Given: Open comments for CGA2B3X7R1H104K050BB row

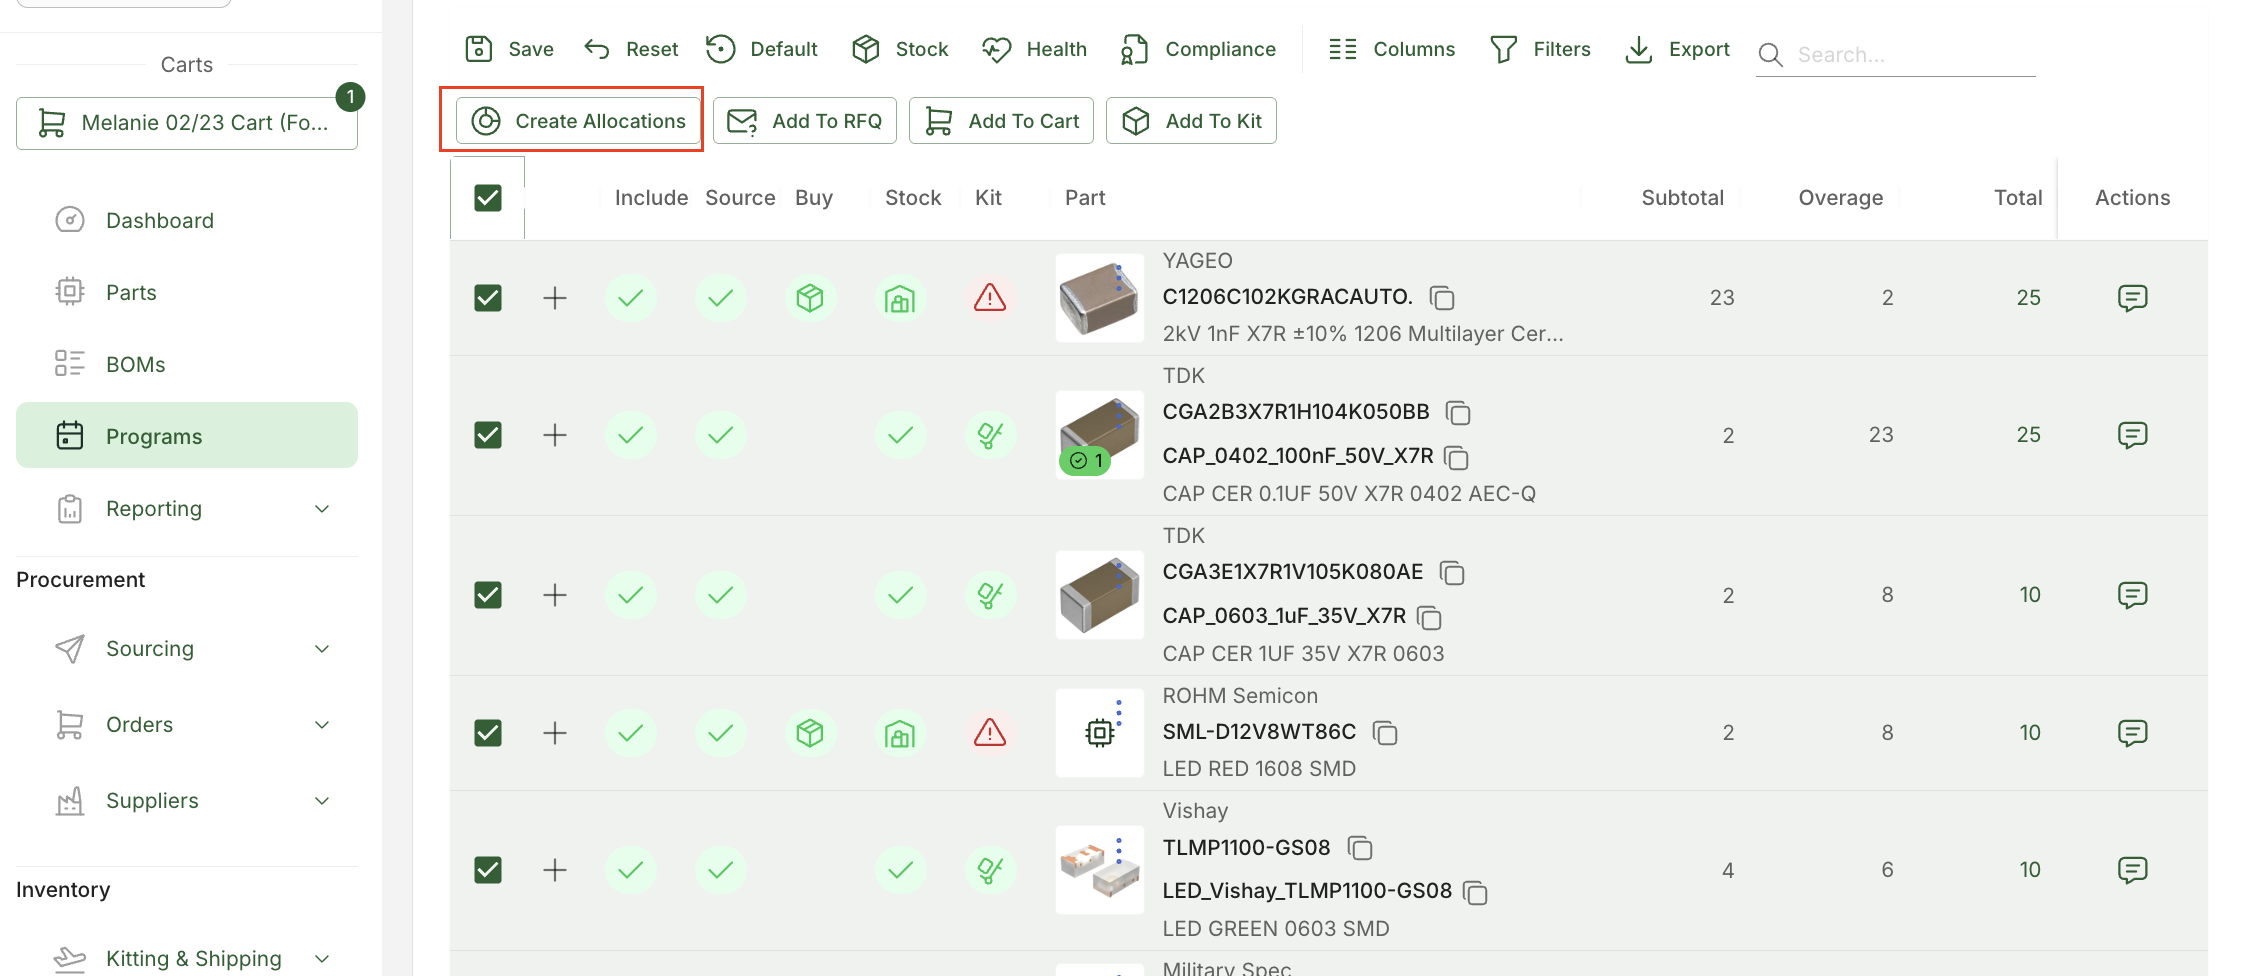Looking at the screenshot, I should pyautogui.click(x=2132, y=435).
